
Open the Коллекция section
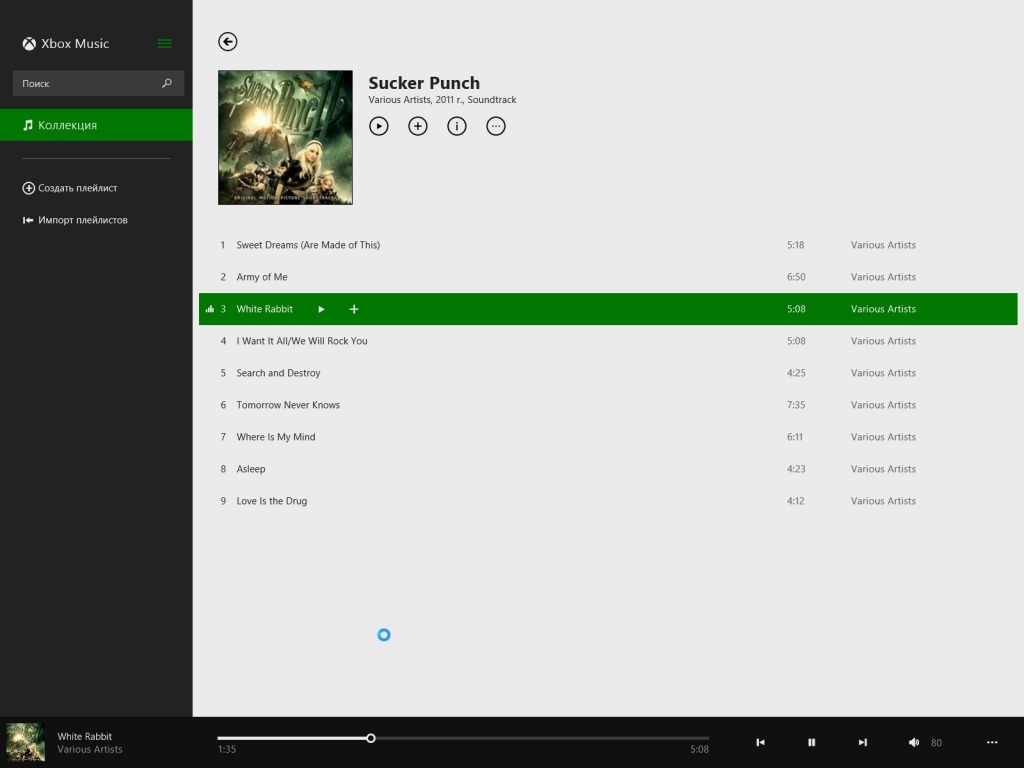(x=96, y=125)
